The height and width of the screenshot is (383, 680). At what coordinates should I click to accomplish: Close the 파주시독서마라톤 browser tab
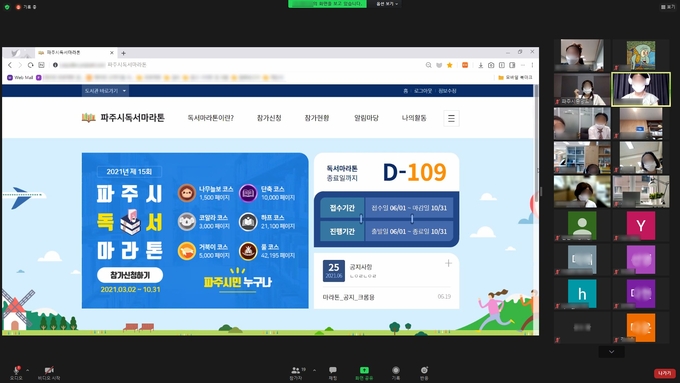point(111,52)
